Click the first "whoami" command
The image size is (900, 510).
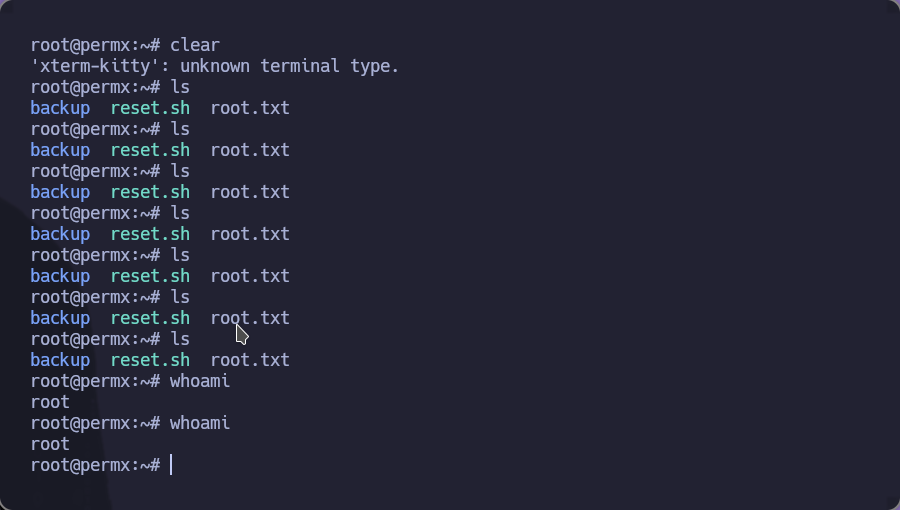pos(200,381)
